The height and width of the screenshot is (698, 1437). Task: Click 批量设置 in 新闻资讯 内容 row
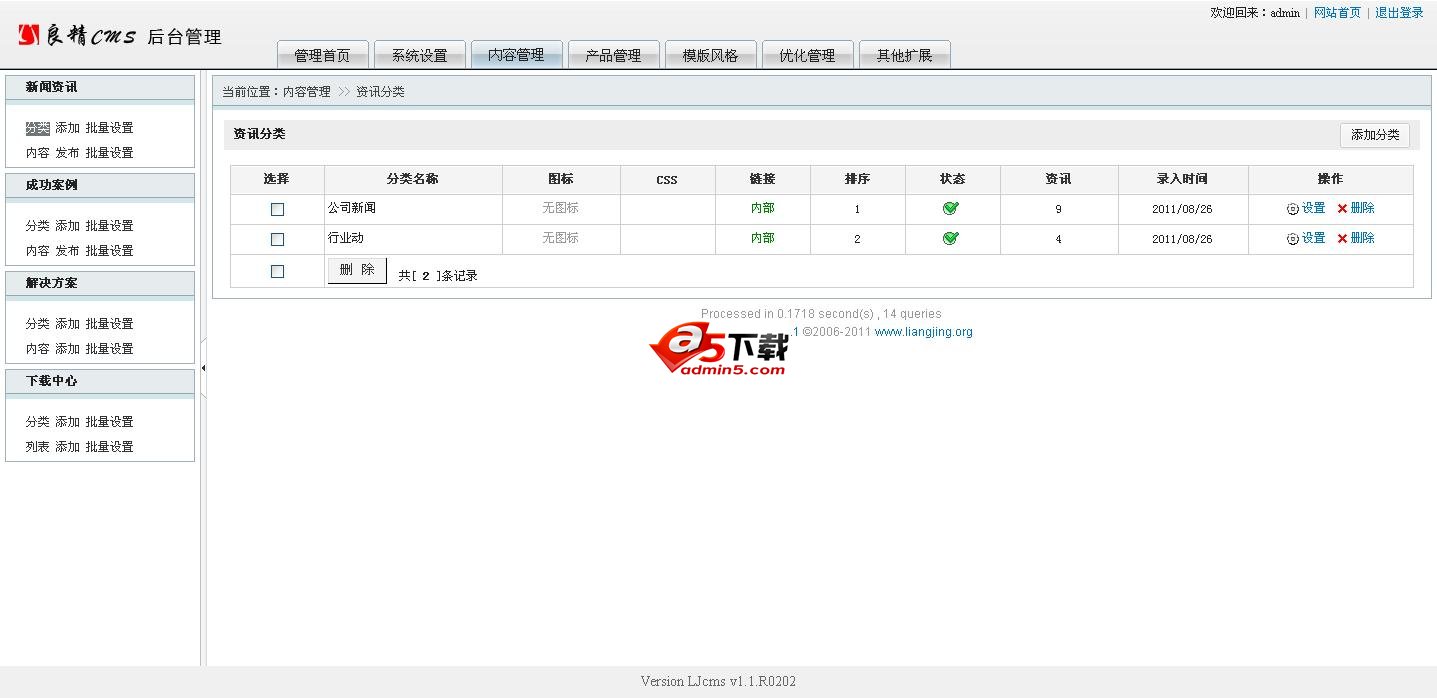click(x=109, y=153)
